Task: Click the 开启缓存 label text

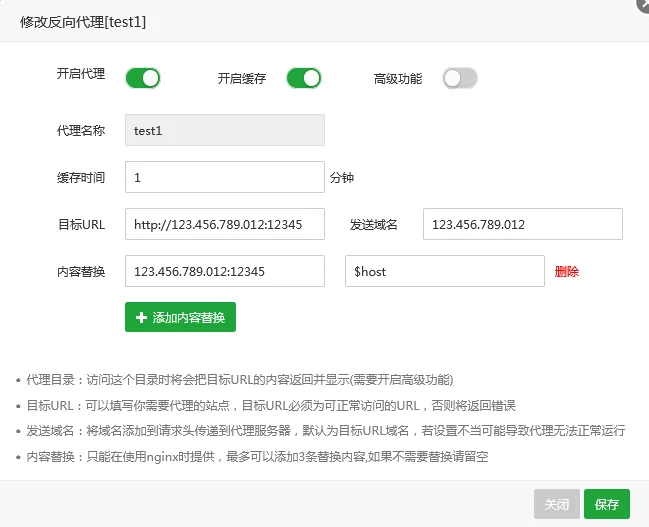Action: 242,77
